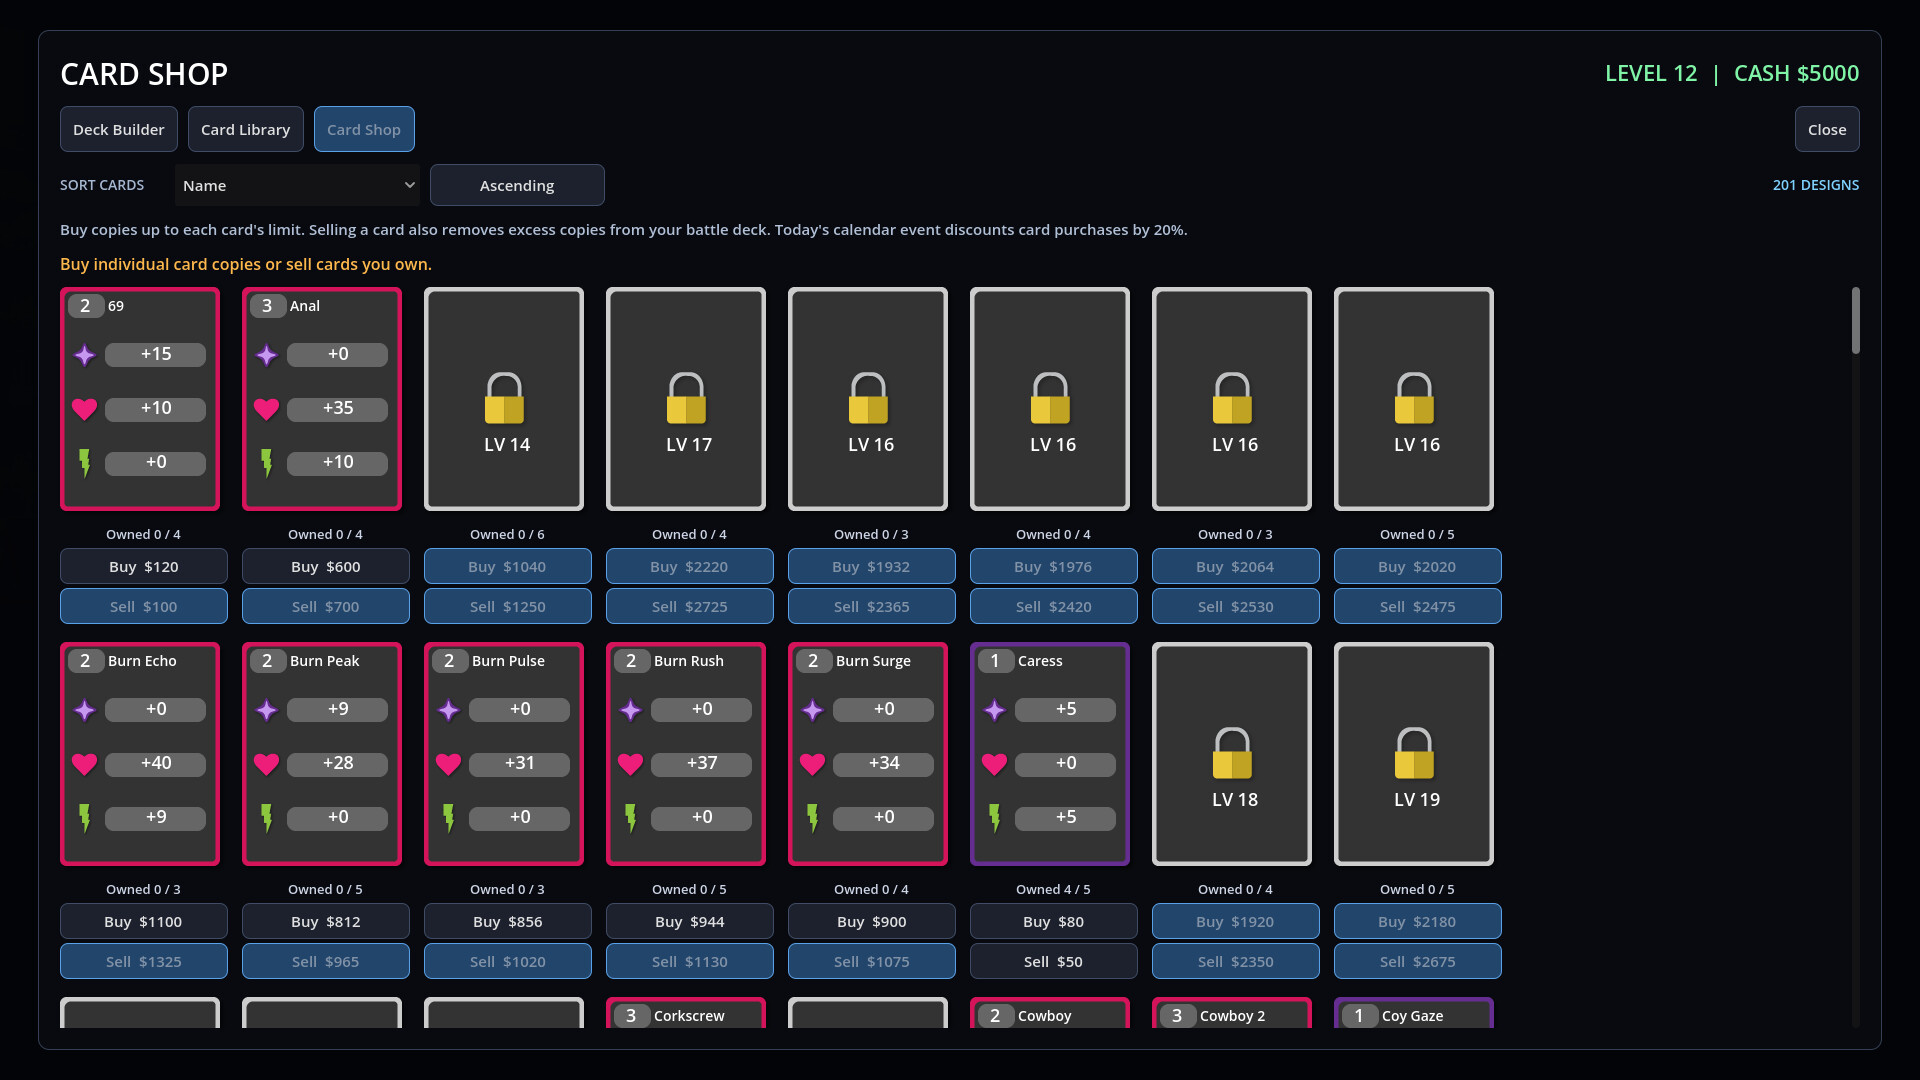Click the lightning icon on Caress card
This screenshot has width=1920, height=1080.
click(x=995, y=818)
